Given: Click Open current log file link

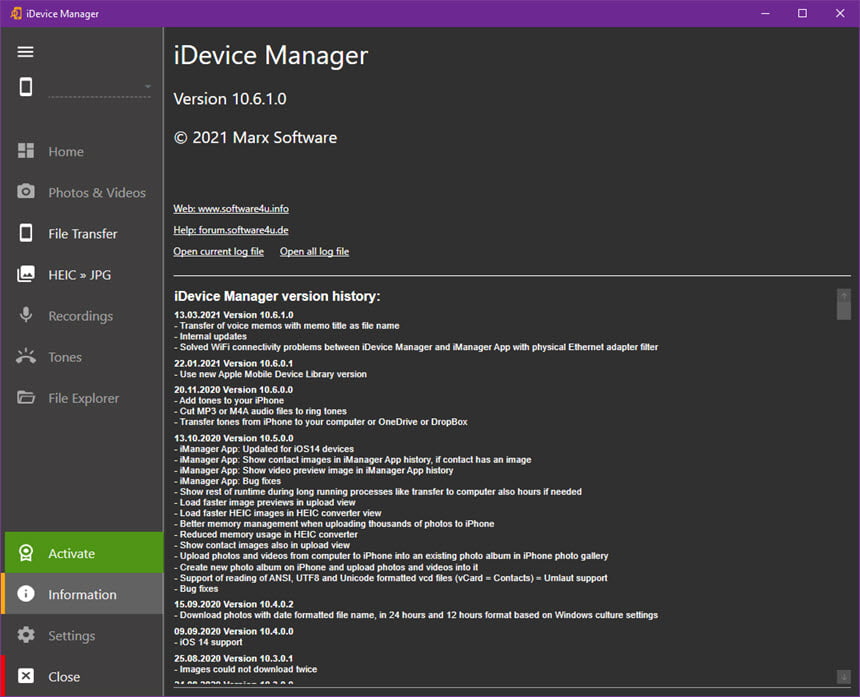Looking at the screenshot, I should (x=218, y=252).
